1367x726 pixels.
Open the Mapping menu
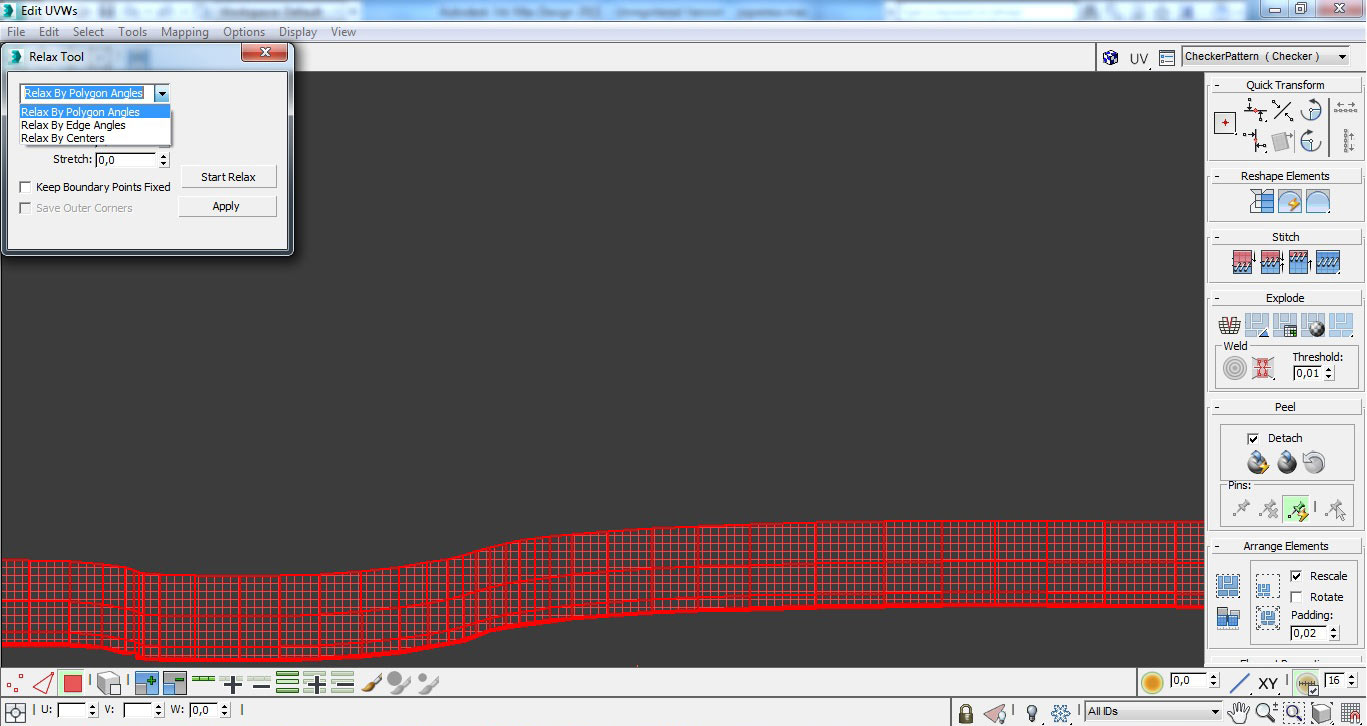coord(184,32)
